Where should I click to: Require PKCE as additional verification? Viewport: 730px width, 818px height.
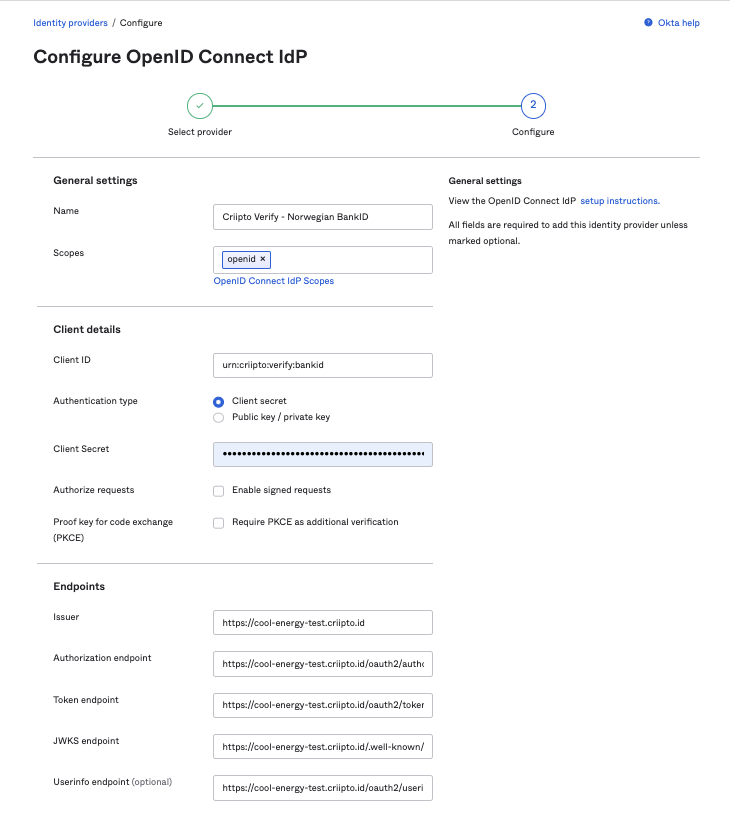(x=219, y=523)
